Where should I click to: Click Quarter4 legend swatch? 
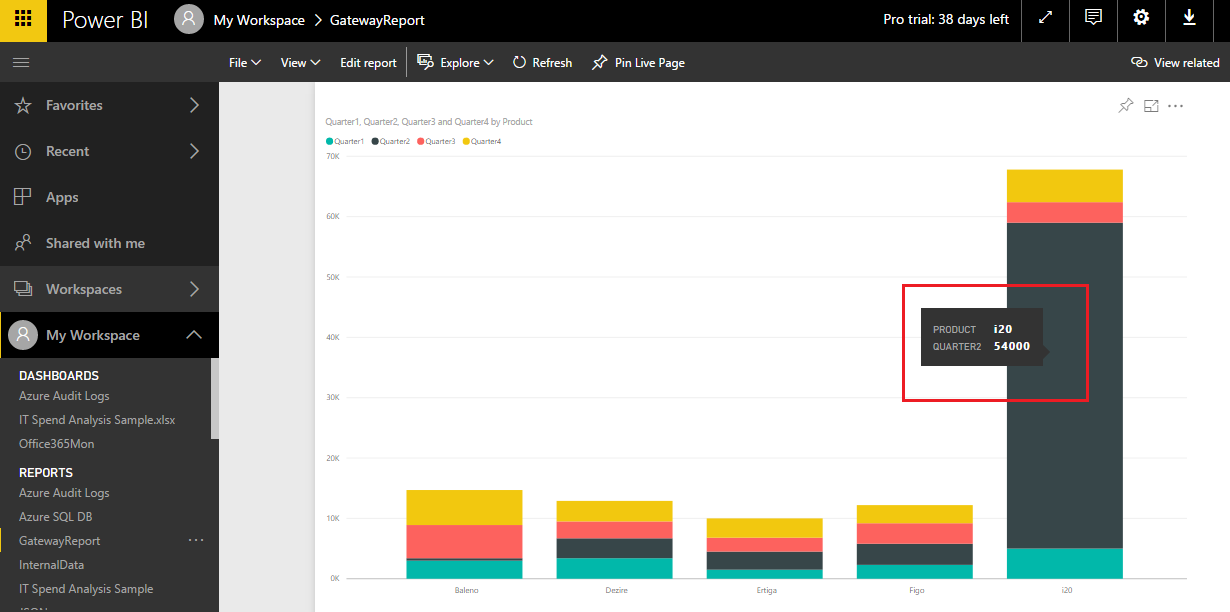467,141
